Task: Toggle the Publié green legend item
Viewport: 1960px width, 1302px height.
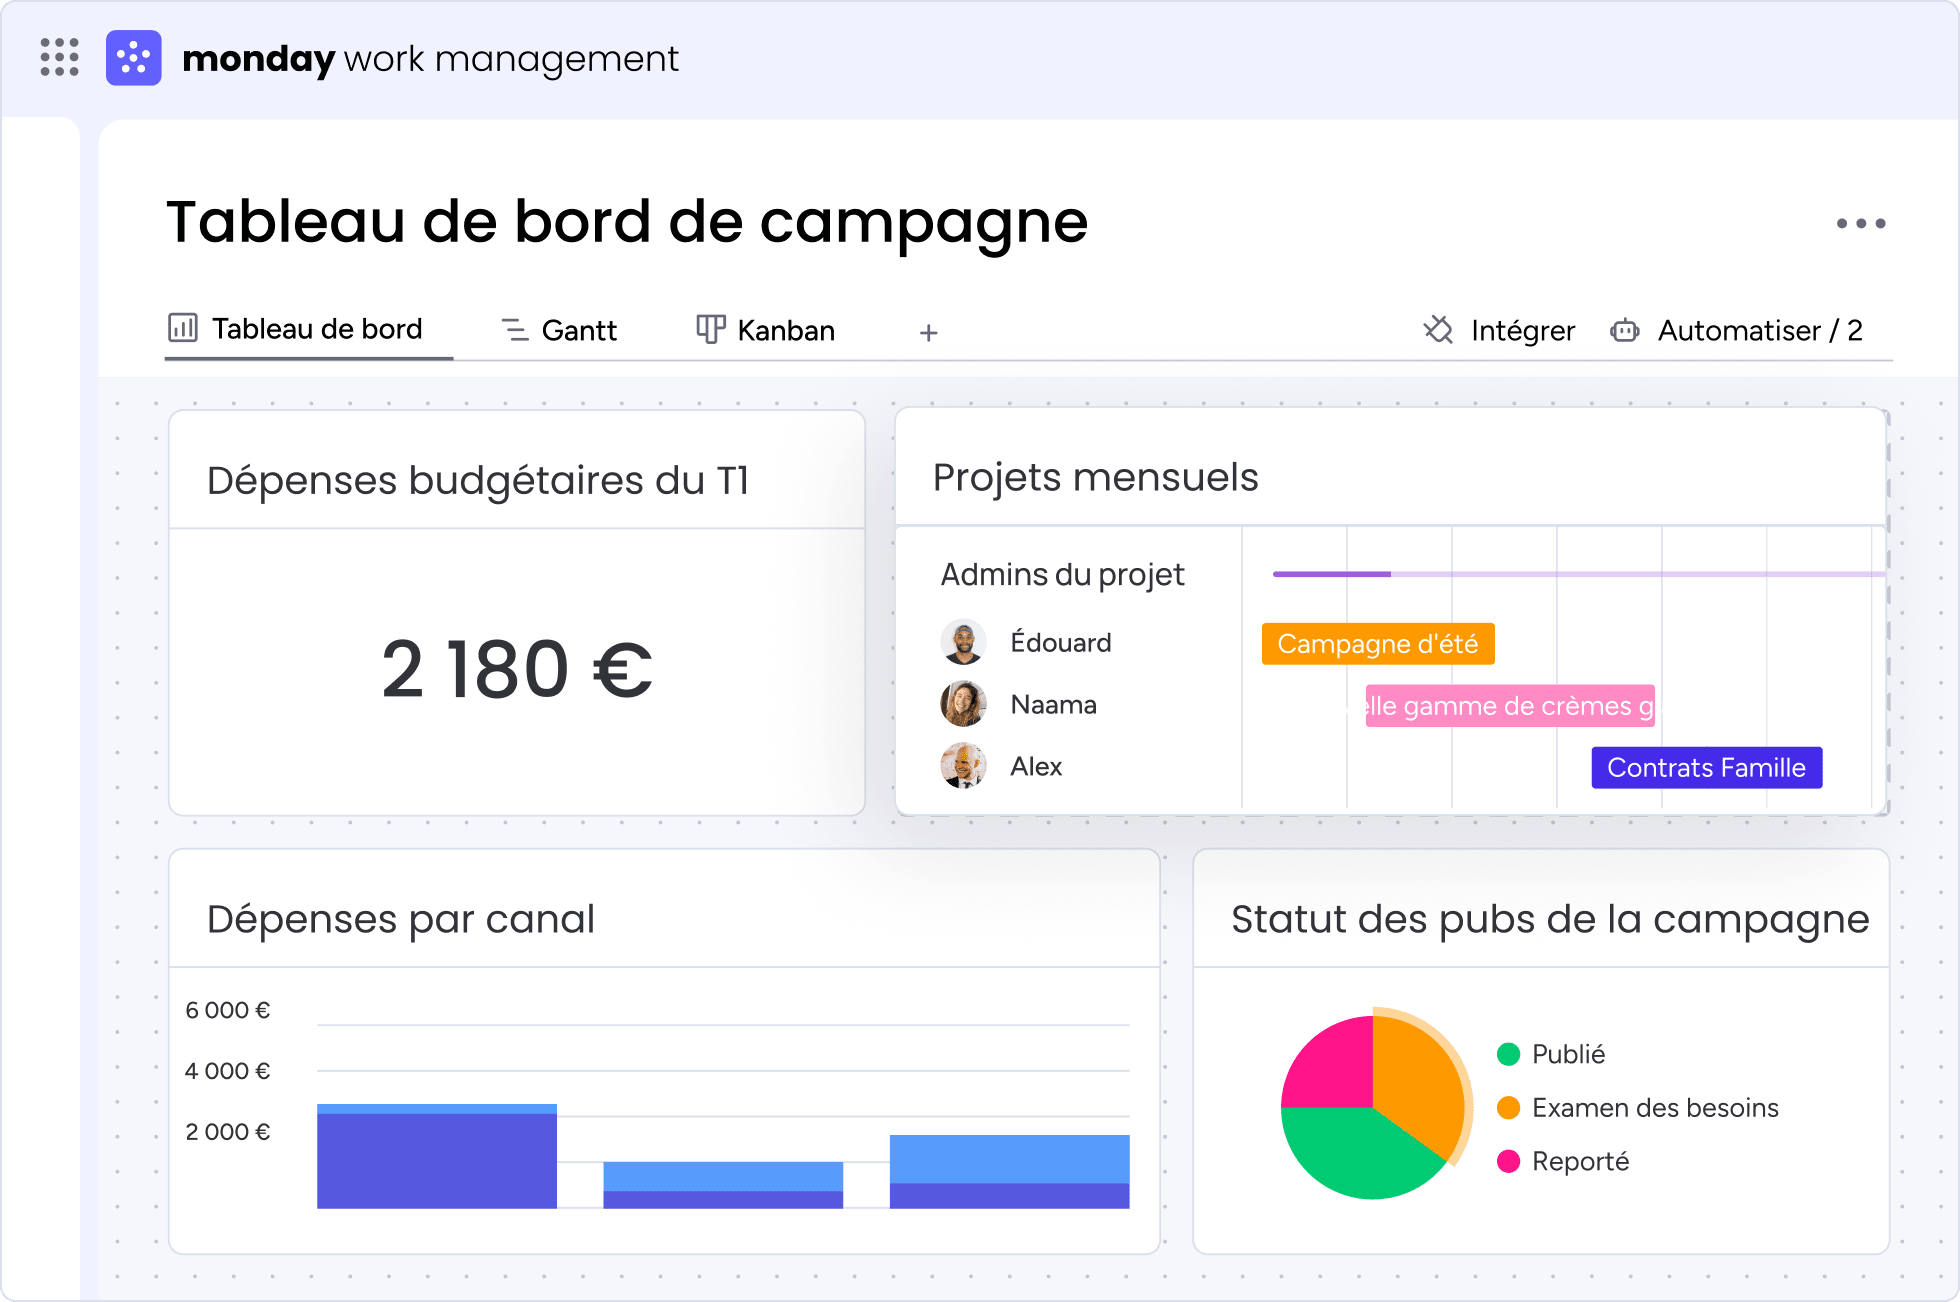Action: 1551,1054
